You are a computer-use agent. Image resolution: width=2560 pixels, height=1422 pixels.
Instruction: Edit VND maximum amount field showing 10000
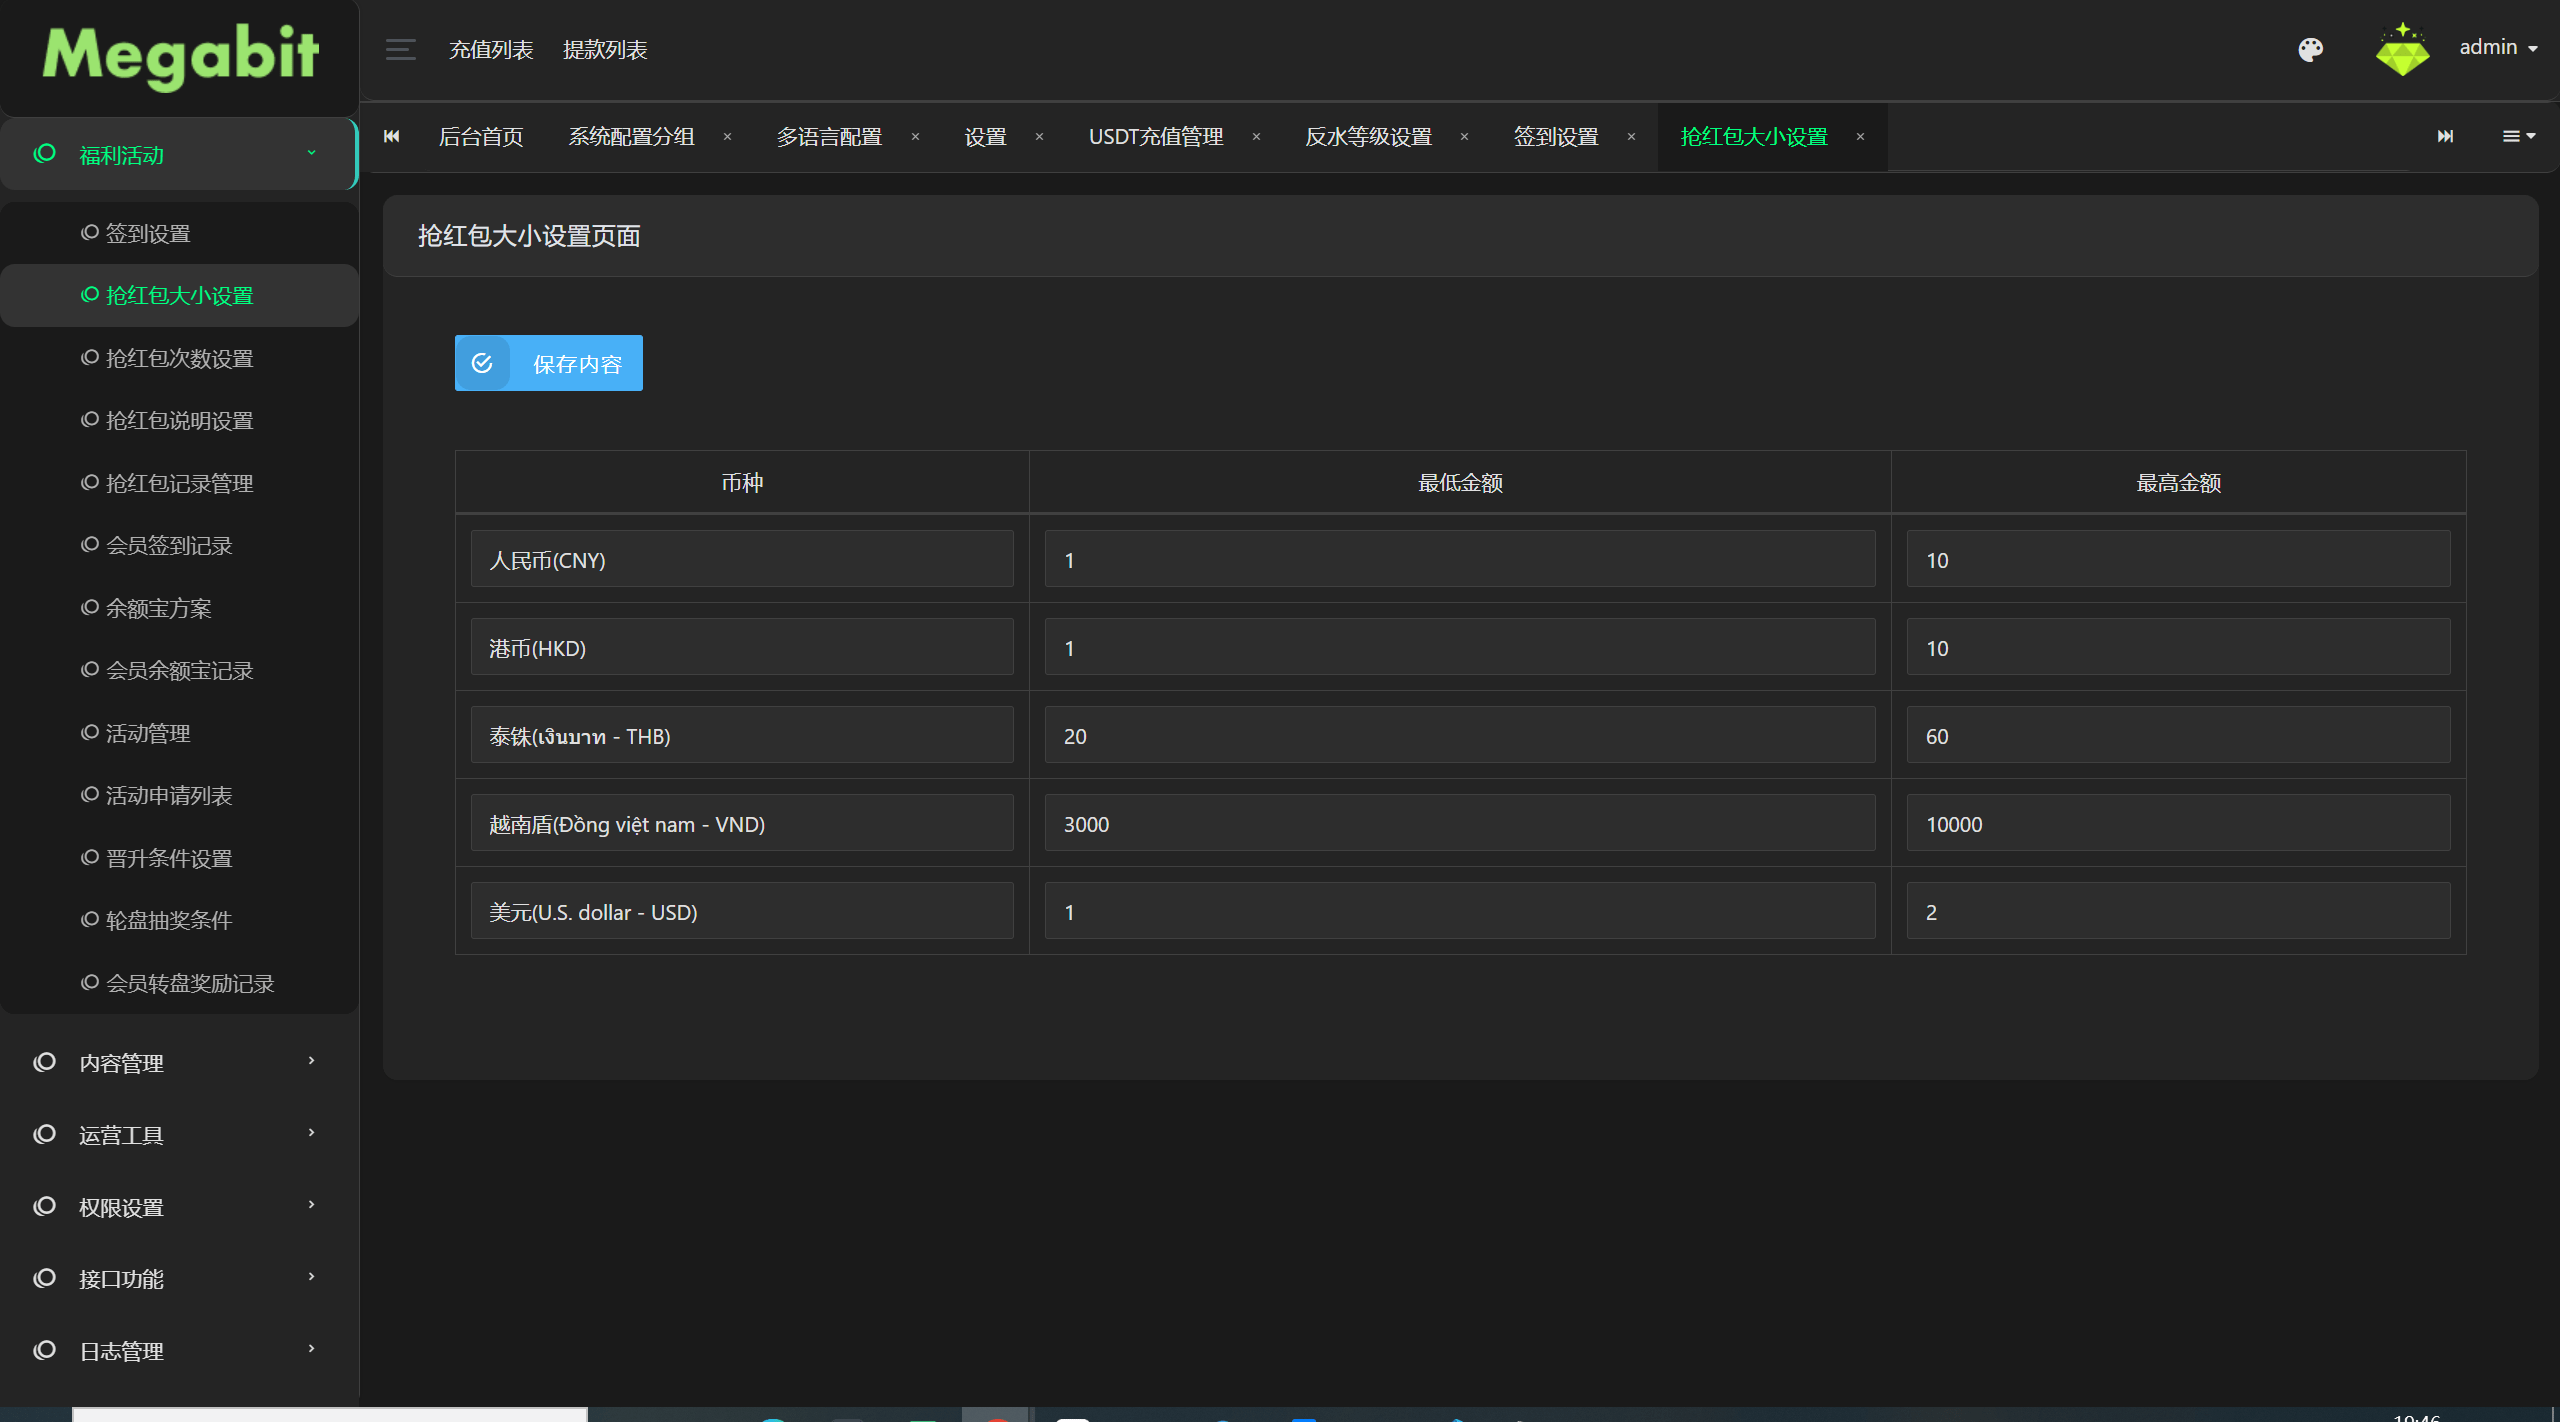coord(2178,823)
